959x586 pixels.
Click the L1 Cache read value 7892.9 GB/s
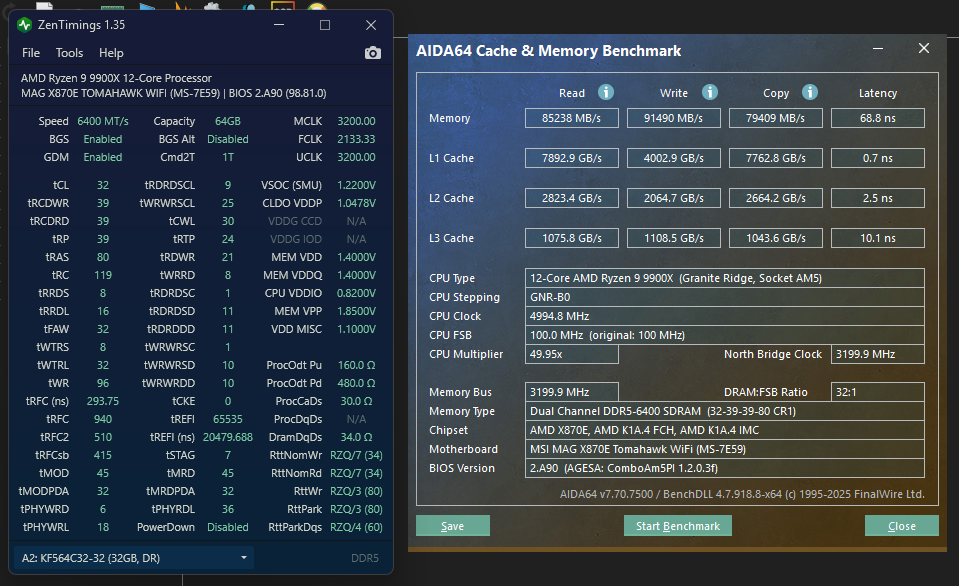[572, 158]
